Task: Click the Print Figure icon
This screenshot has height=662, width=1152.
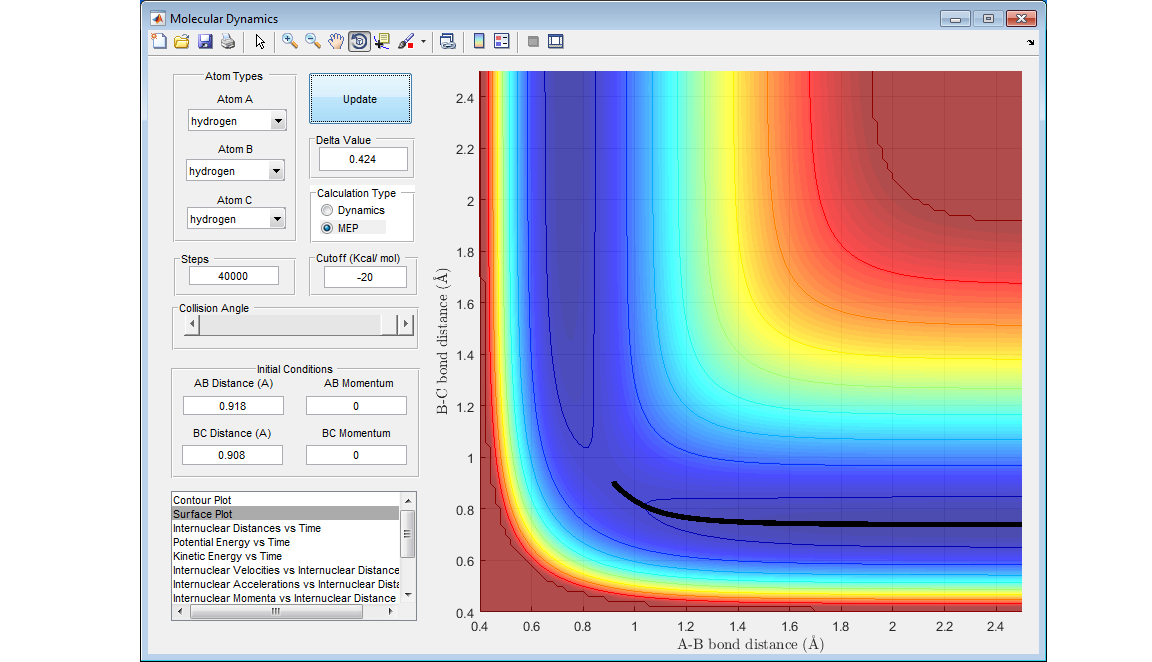Action: [x=228, y=41]
